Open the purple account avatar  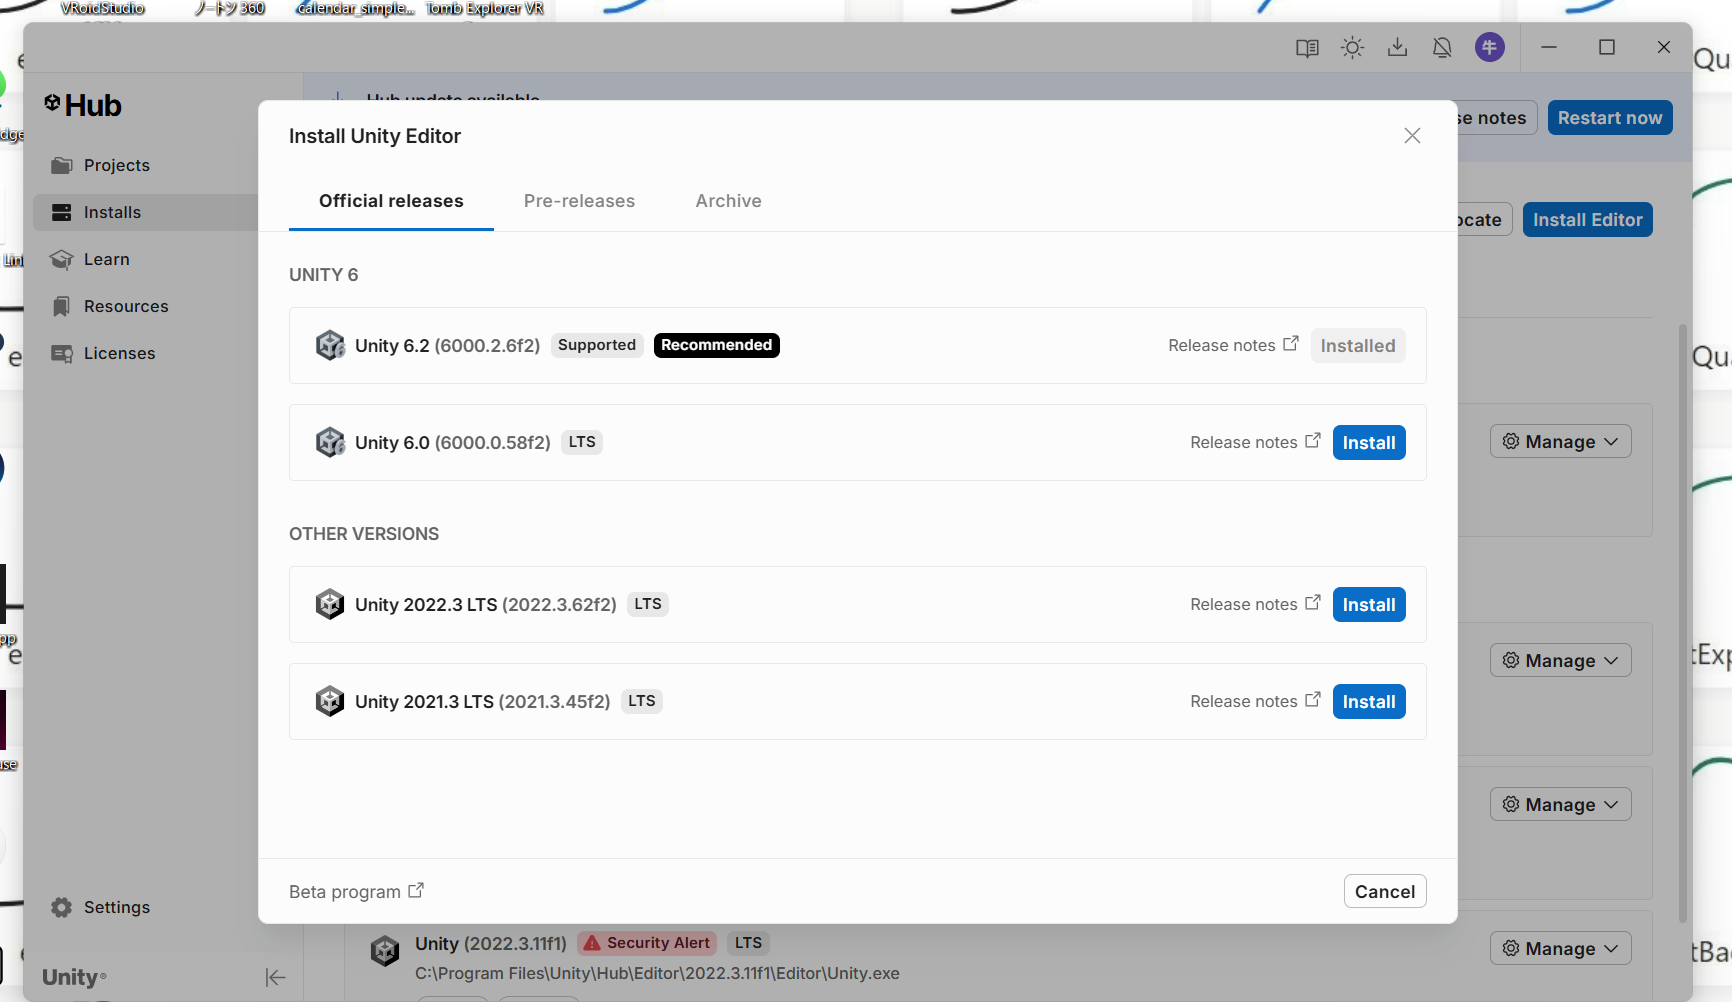point(1490,47)
